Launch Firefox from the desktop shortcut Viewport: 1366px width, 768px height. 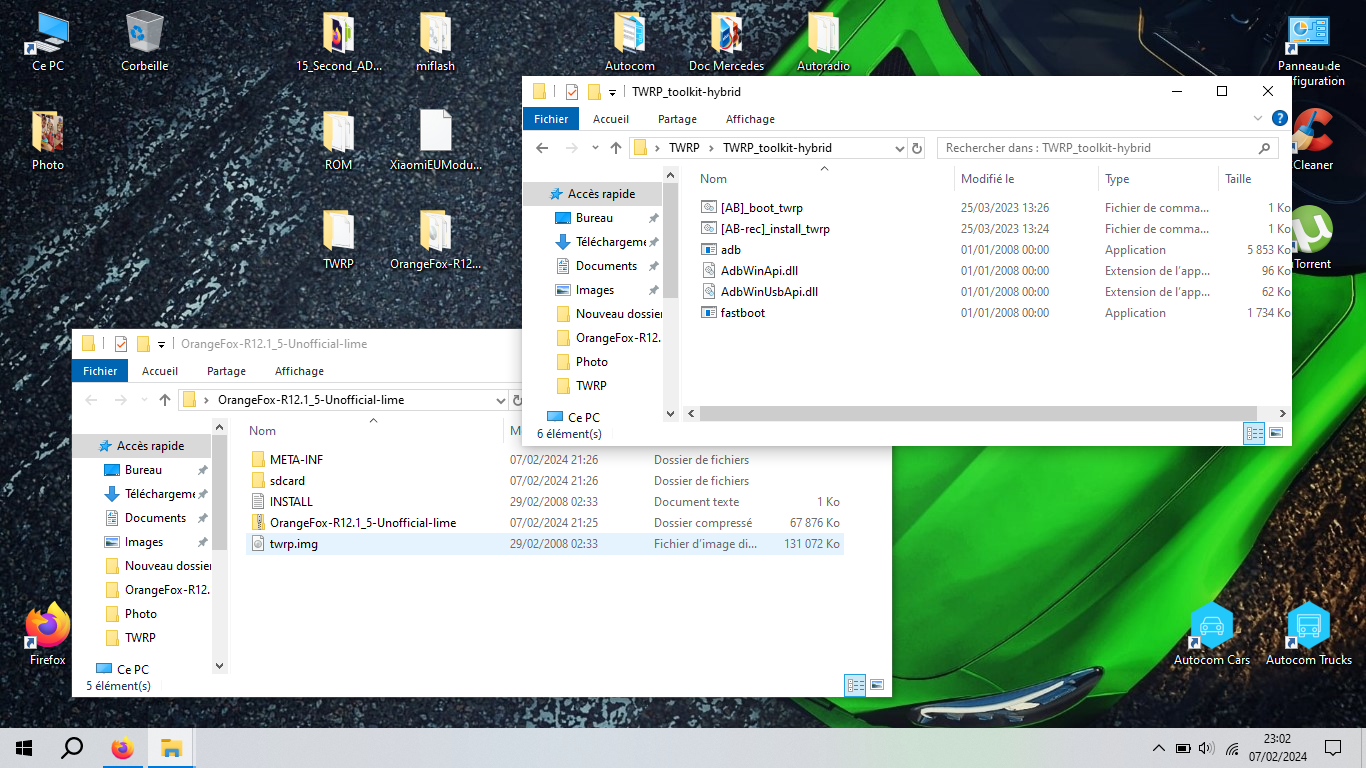[x=48, y=635]
